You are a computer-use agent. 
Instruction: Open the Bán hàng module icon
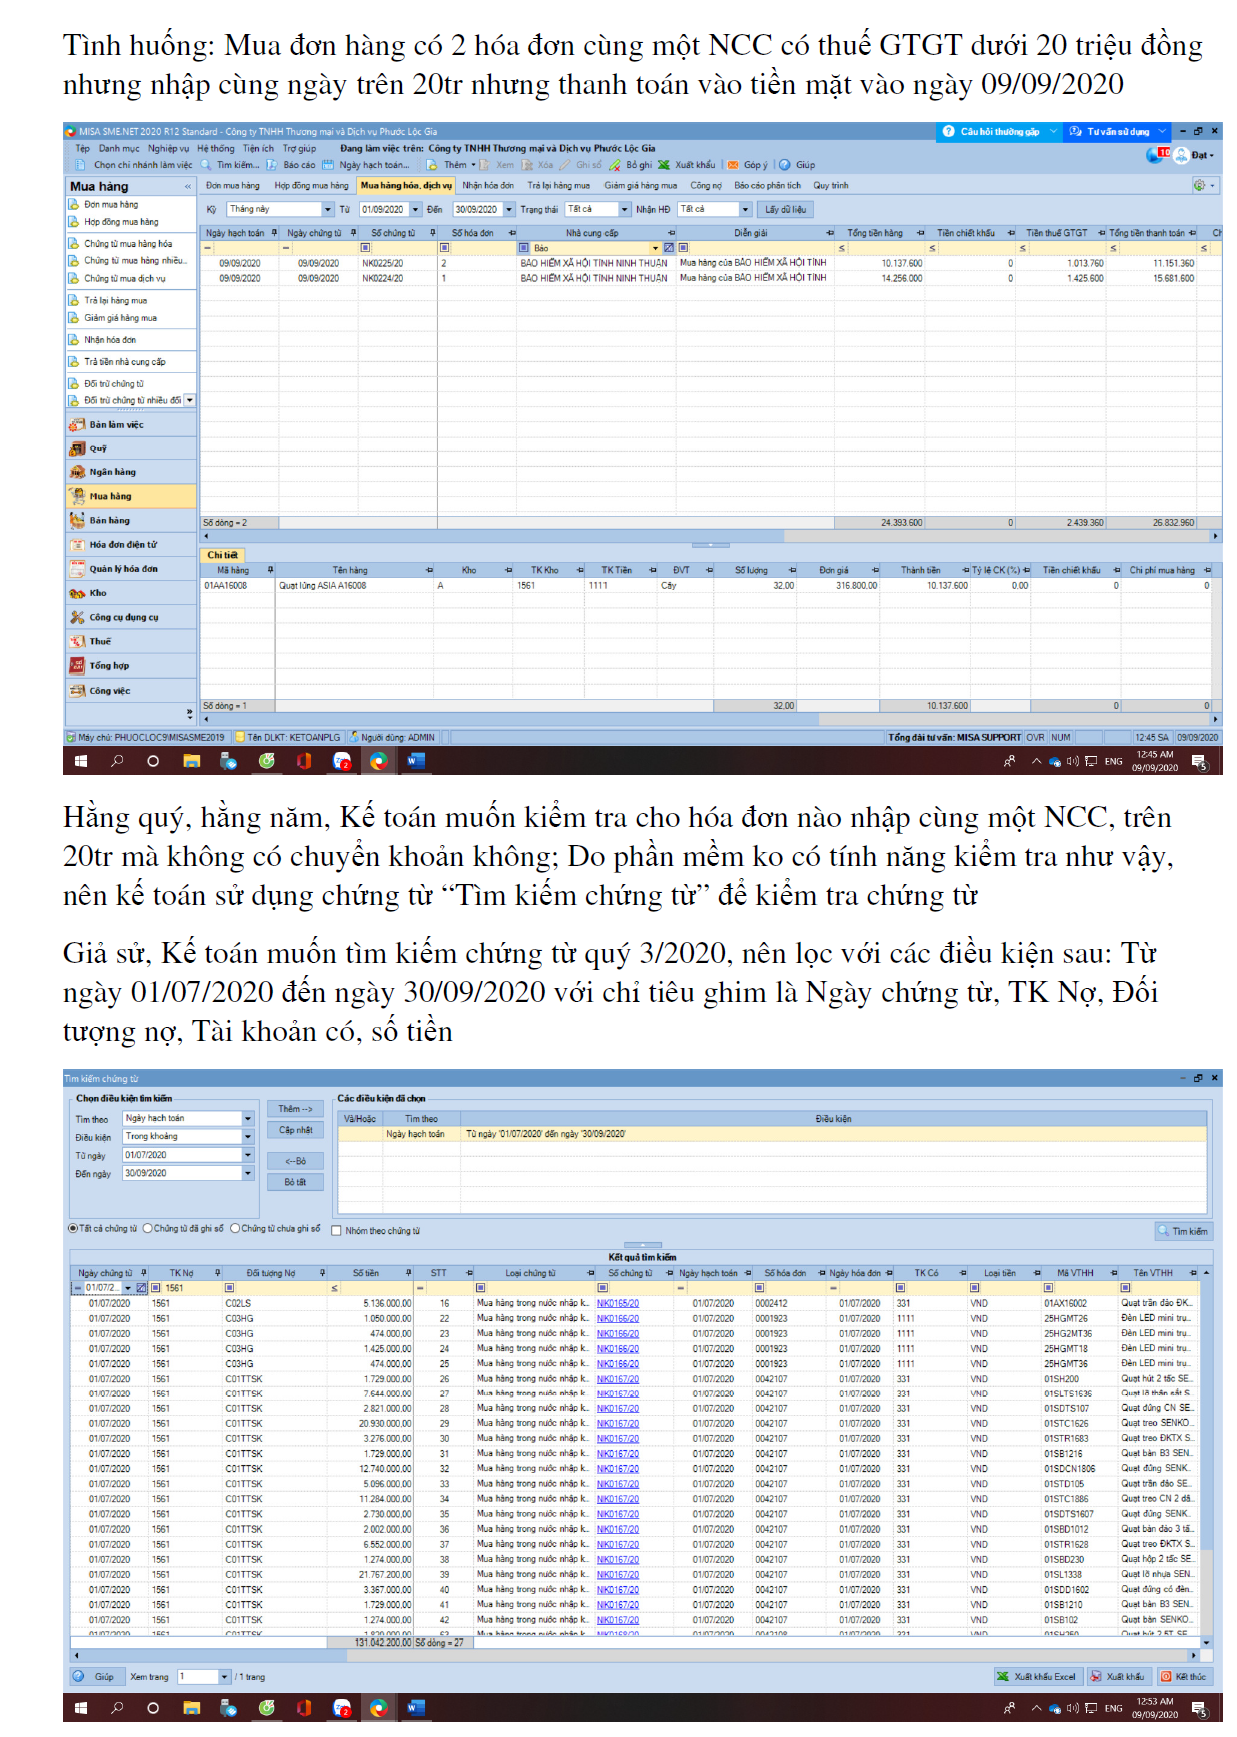coord(77,520)
